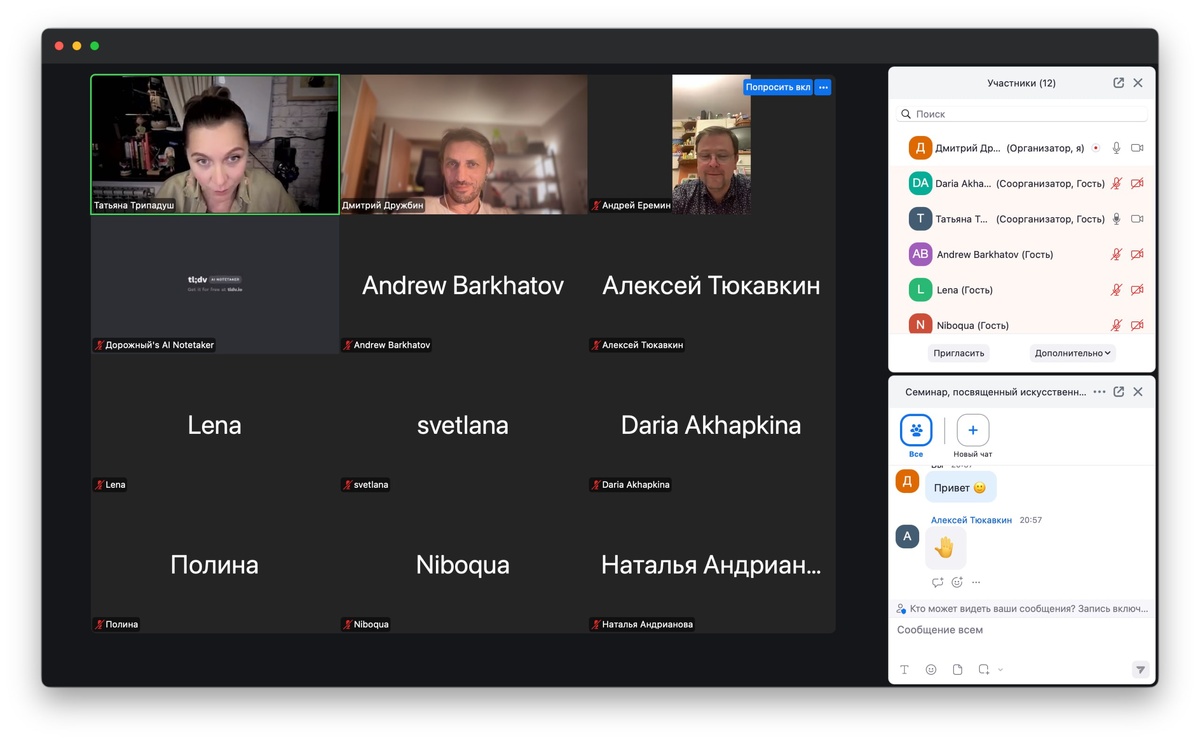Screen dimensions: 1200x742
Task: Pop out the chat panel window
Action: [1118, 392]
